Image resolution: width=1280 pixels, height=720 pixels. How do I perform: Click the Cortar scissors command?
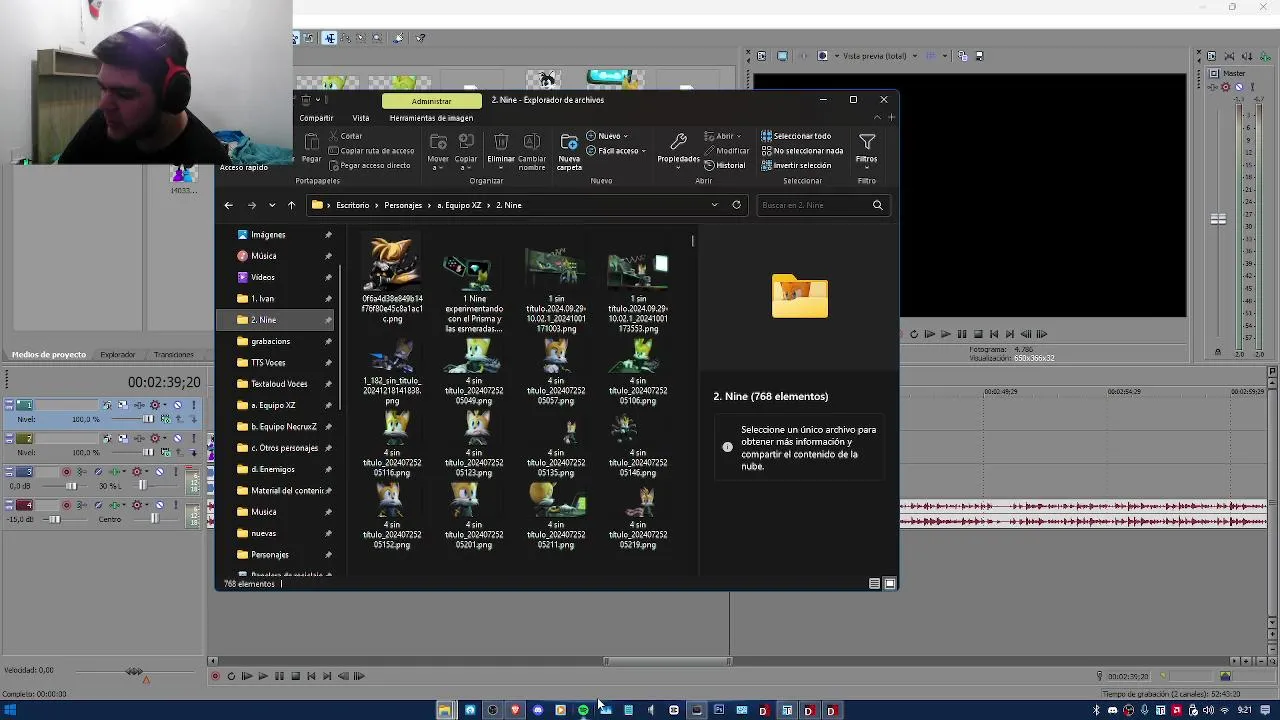(x=346, y=136)
